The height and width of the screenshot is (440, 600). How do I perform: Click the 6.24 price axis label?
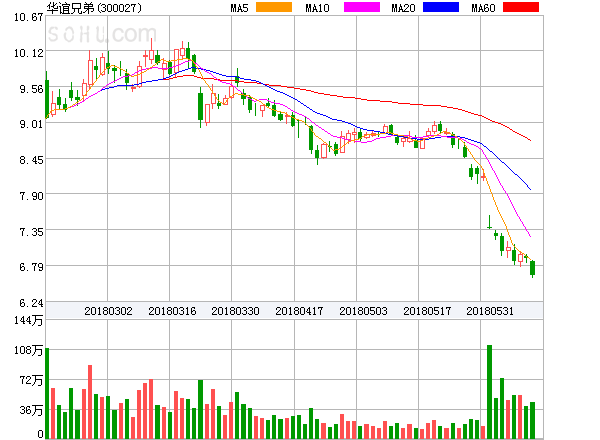click(31, 303)
